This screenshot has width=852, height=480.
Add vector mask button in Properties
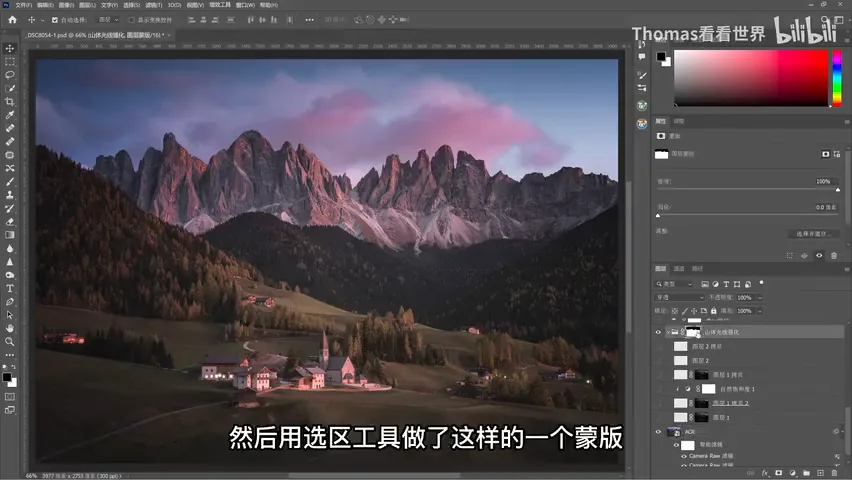coord(837,154)
